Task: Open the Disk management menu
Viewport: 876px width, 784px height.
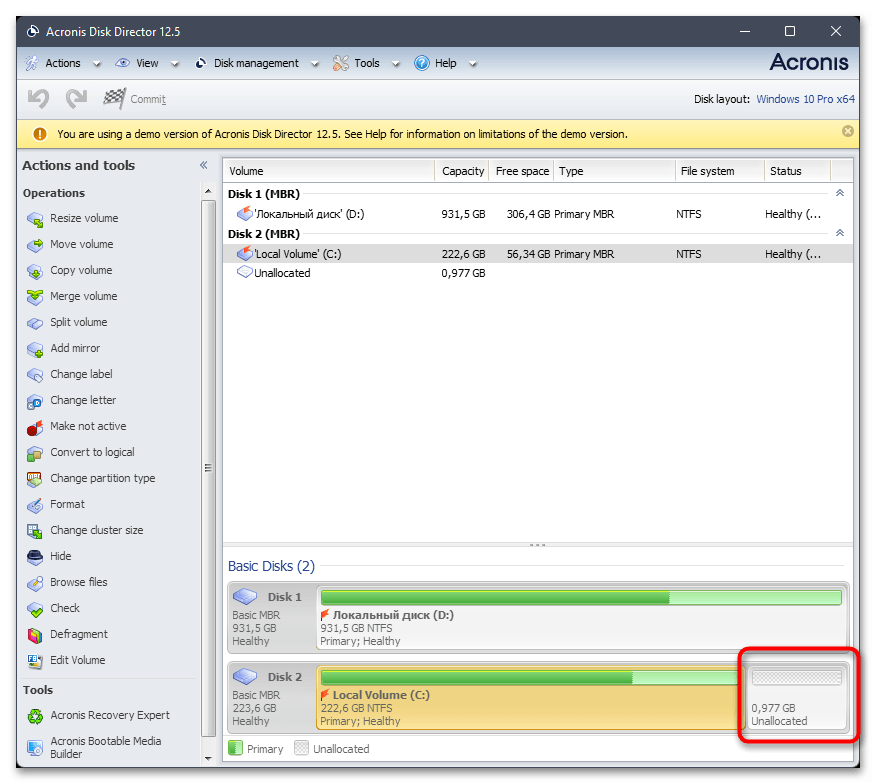Action: (255, 63)
